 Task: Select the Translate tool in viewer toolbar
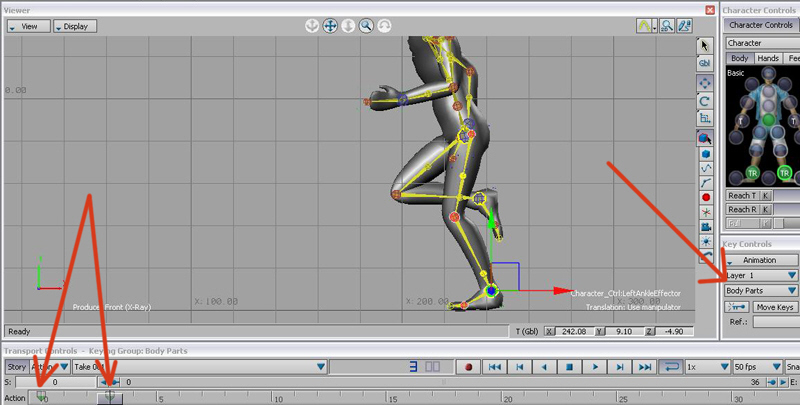[x=705, y=82]
